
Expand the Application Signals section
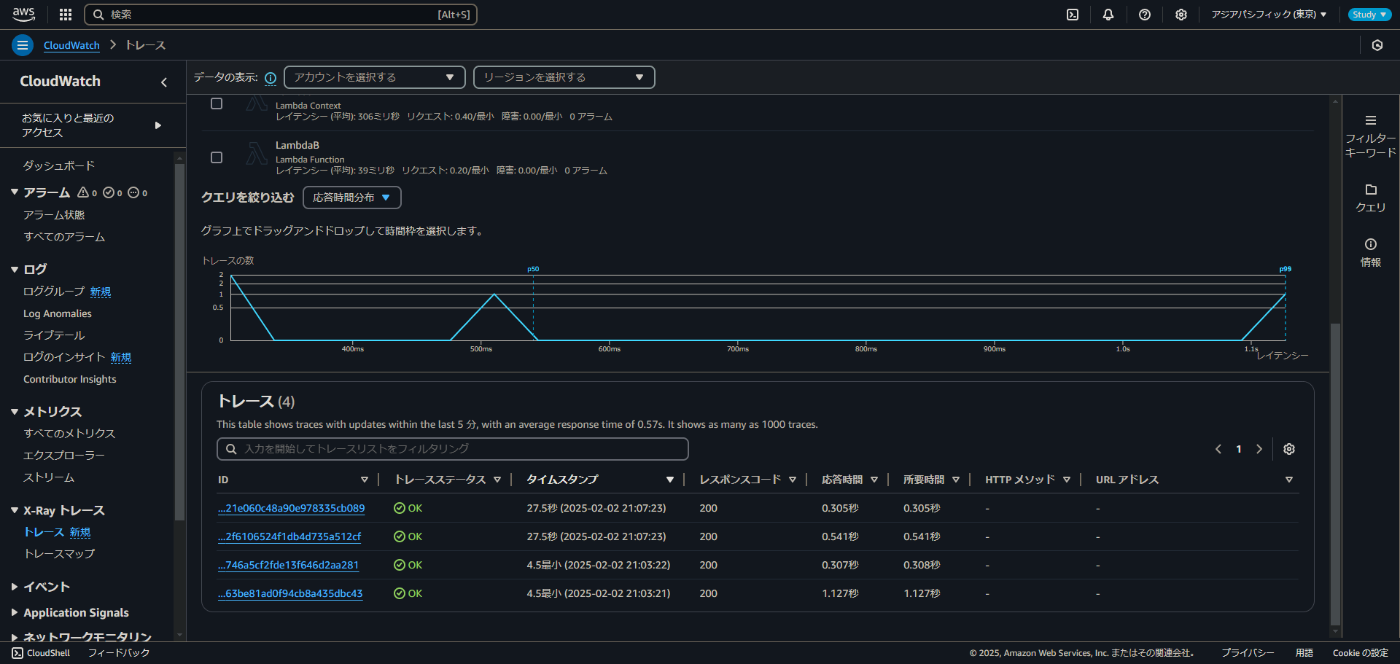15,612
